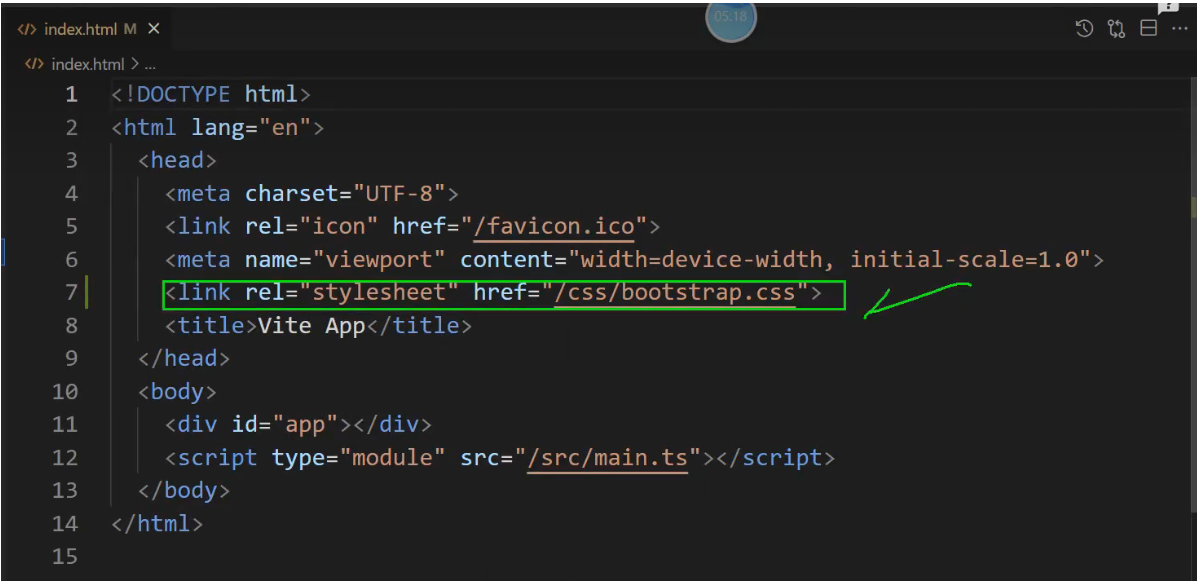Click the "module" script type value
Viewport: 1197px width, 584px height.
click(x=392, y=457)
